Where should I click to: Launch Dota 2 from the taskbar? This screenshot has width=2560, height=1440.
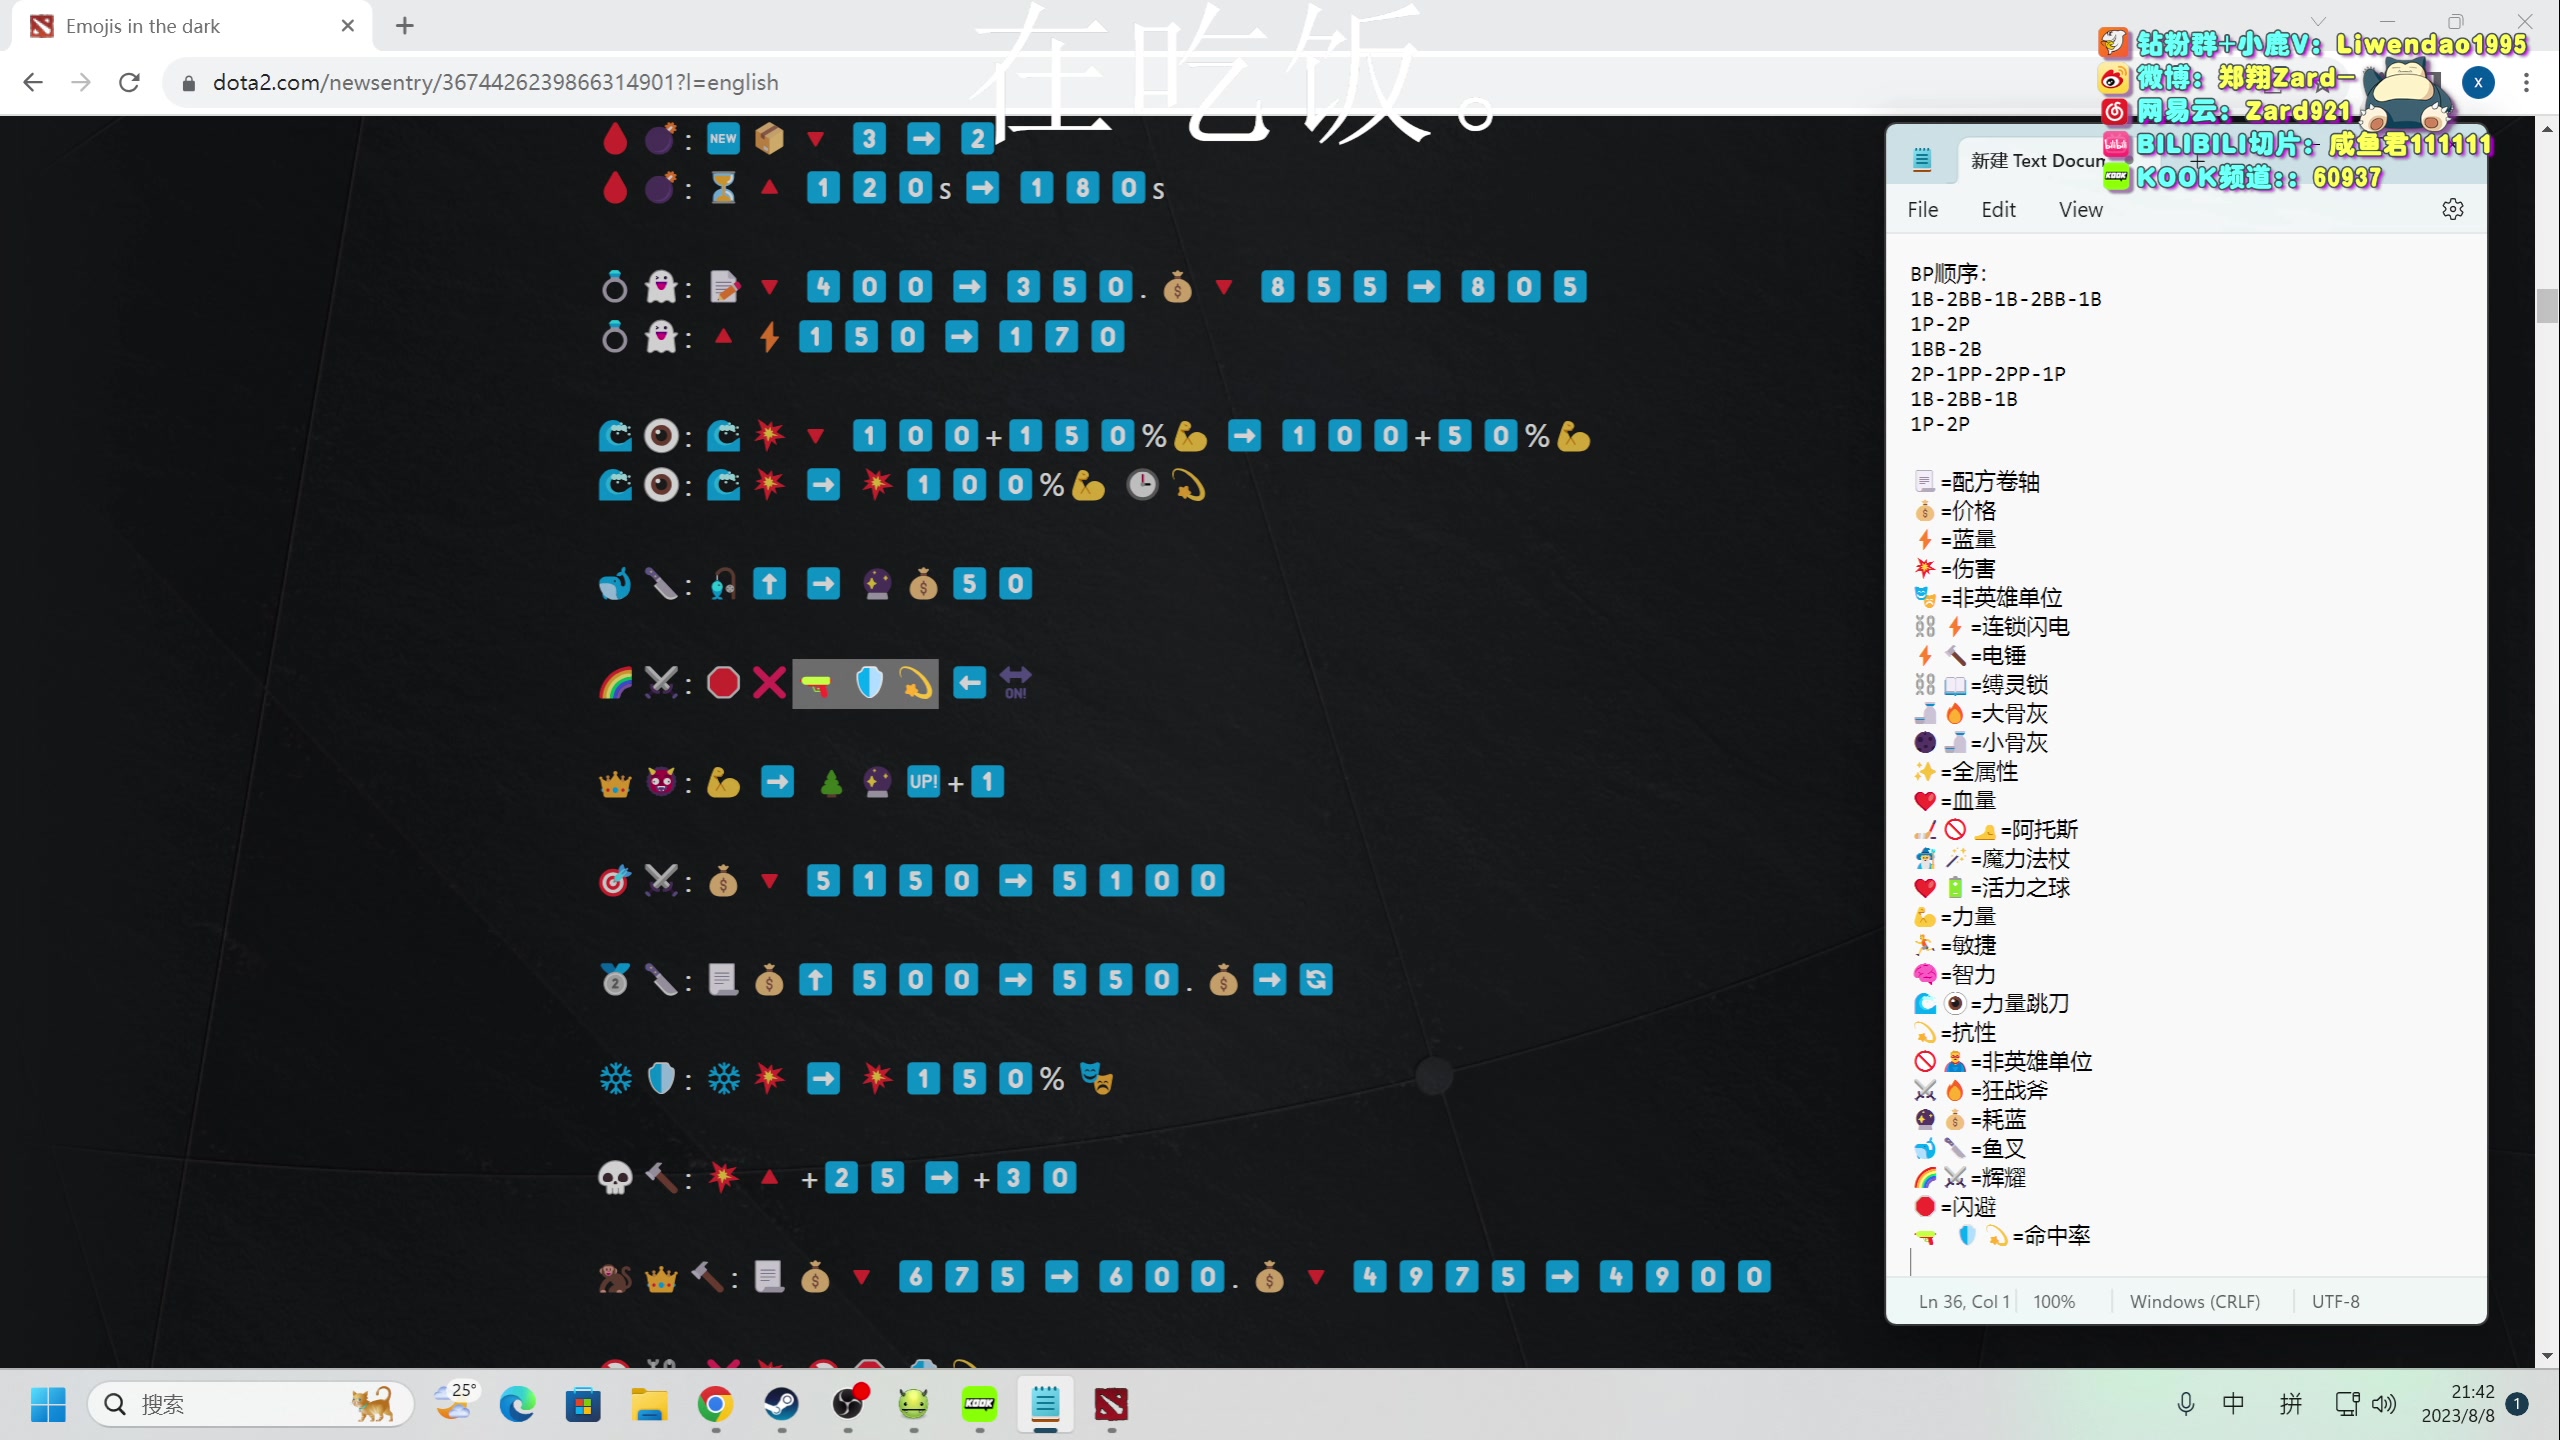(x=1111, y=1404)
